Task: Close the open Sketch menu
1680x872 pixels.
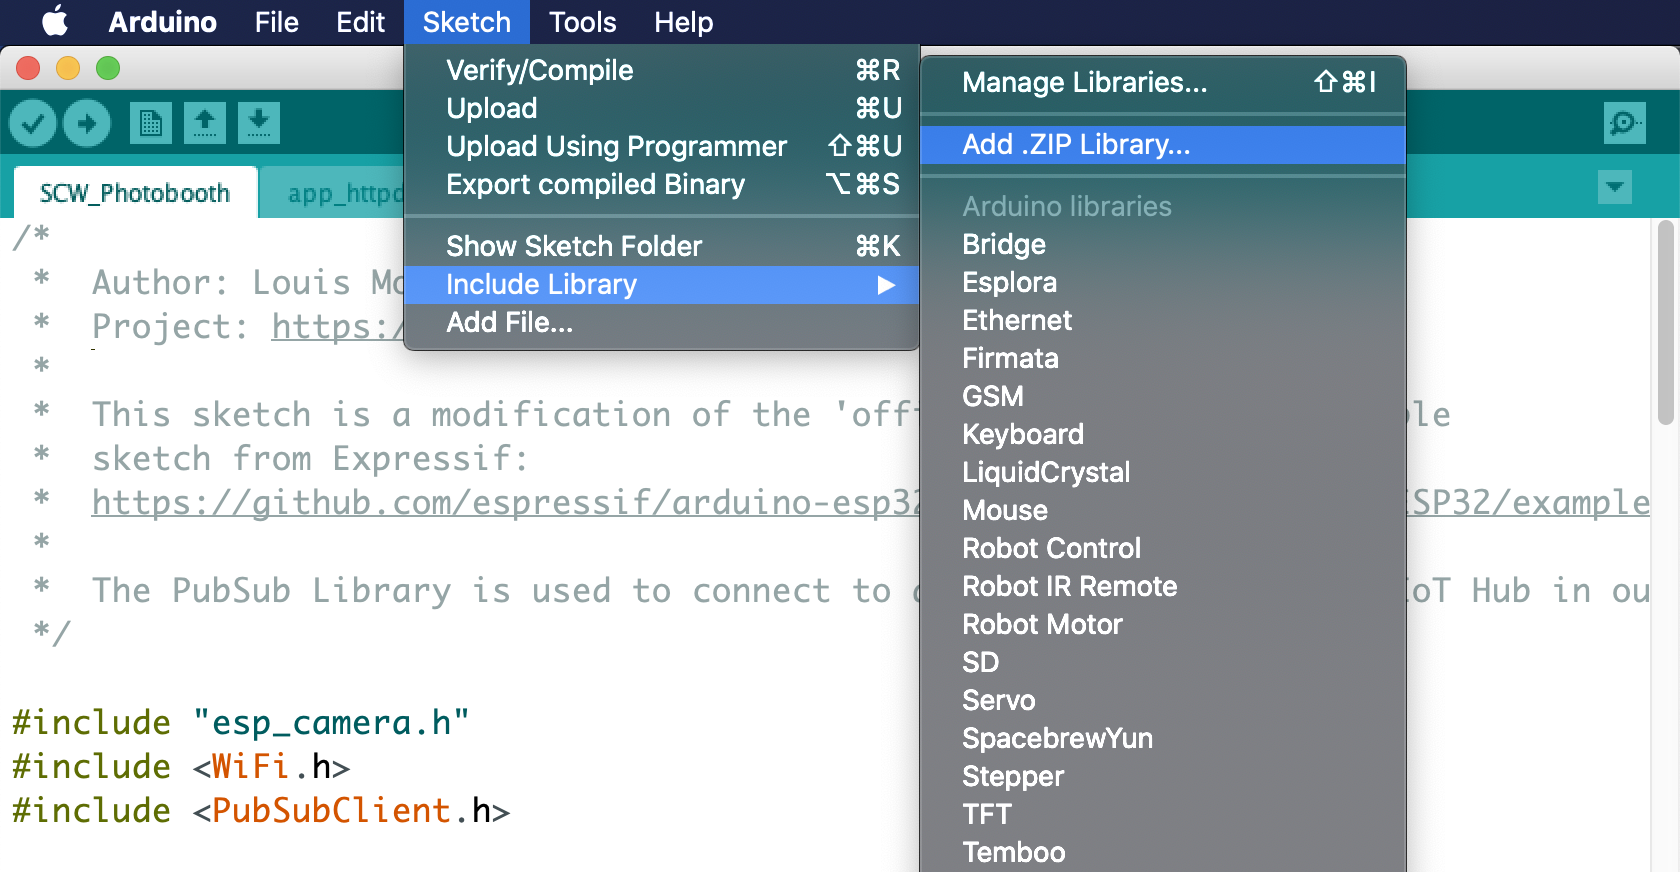Action: pyautogui.click(x=466, y=22)
